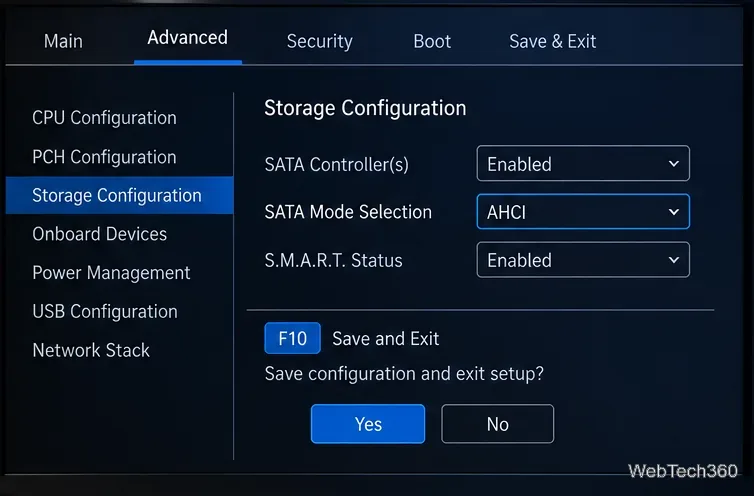This screenshot has height=496, width=754.
Task: Go to the Boot tab
Action: [432, 41]
